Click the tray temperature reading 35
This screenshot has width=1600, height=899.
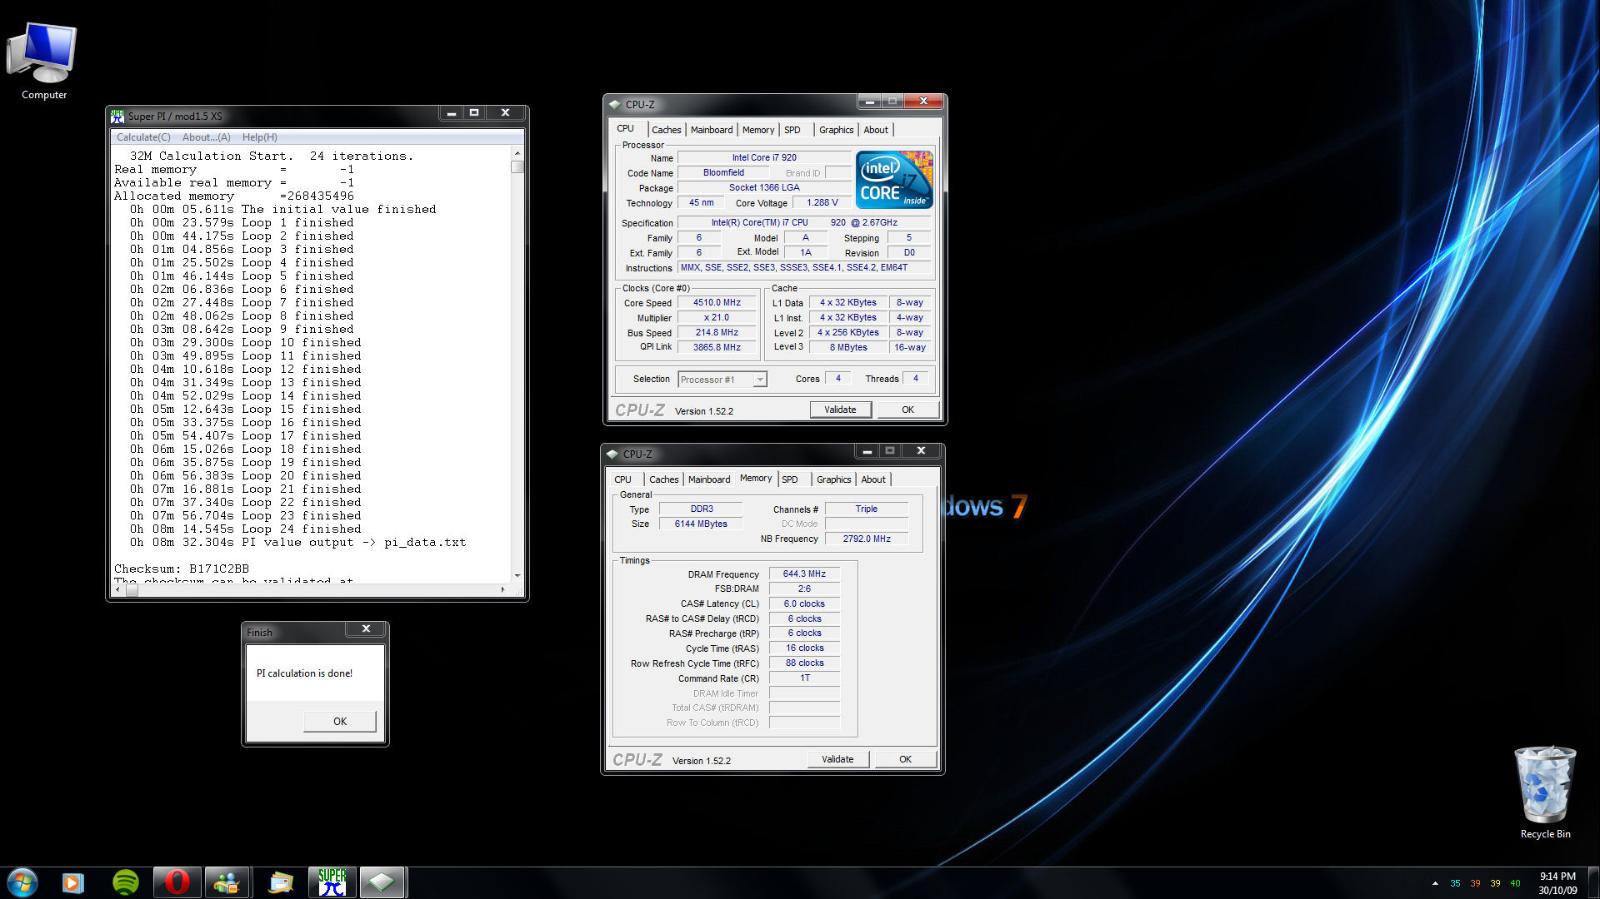coord(1455,883)
